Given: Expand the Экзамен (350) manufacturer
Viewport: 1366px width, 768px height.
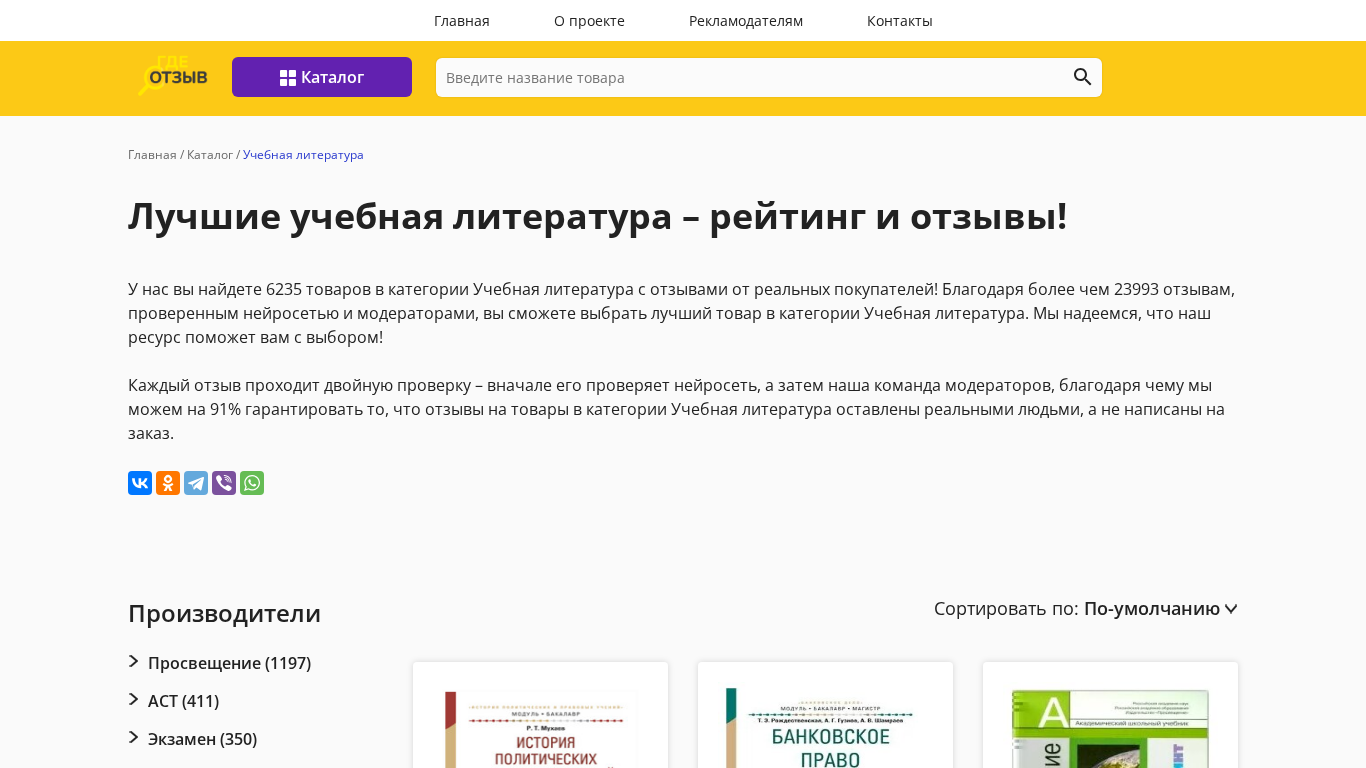Looking at the screenshot, I should (x=193, y=739).
